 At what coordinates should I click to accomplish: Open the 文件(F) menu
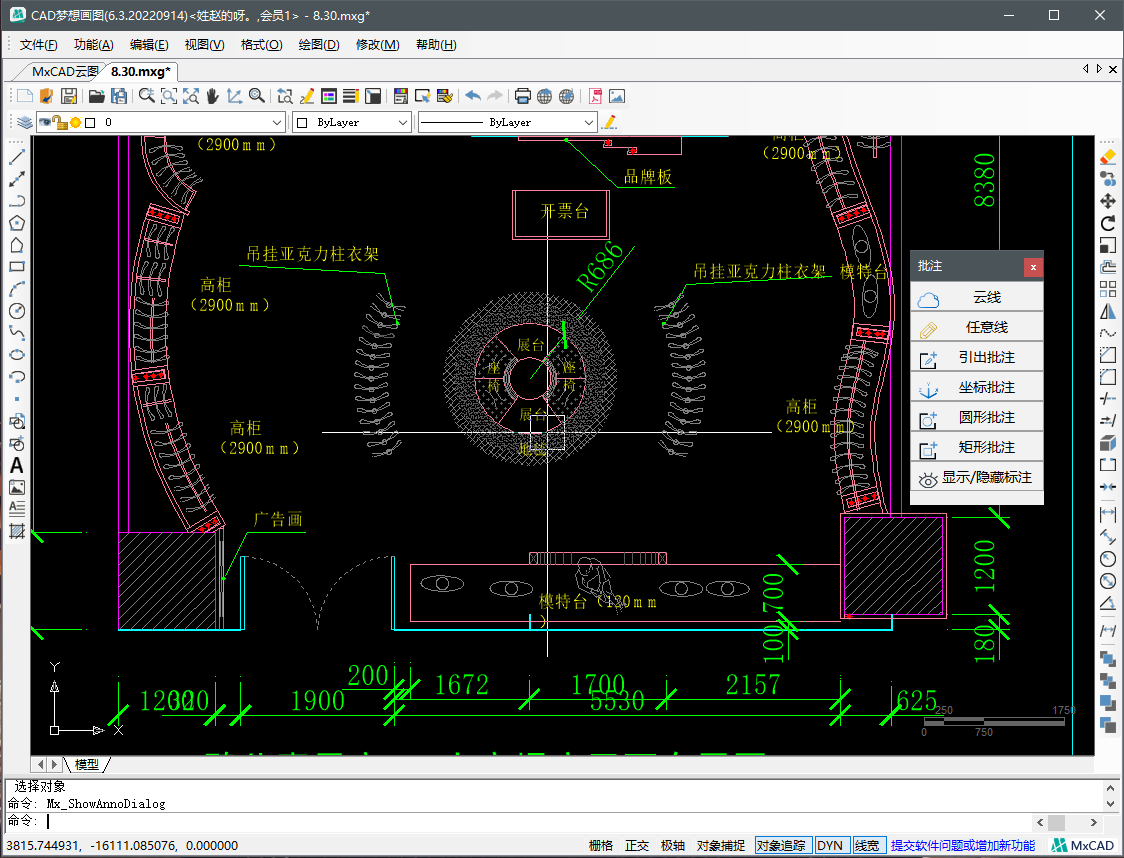pos(38,44)
